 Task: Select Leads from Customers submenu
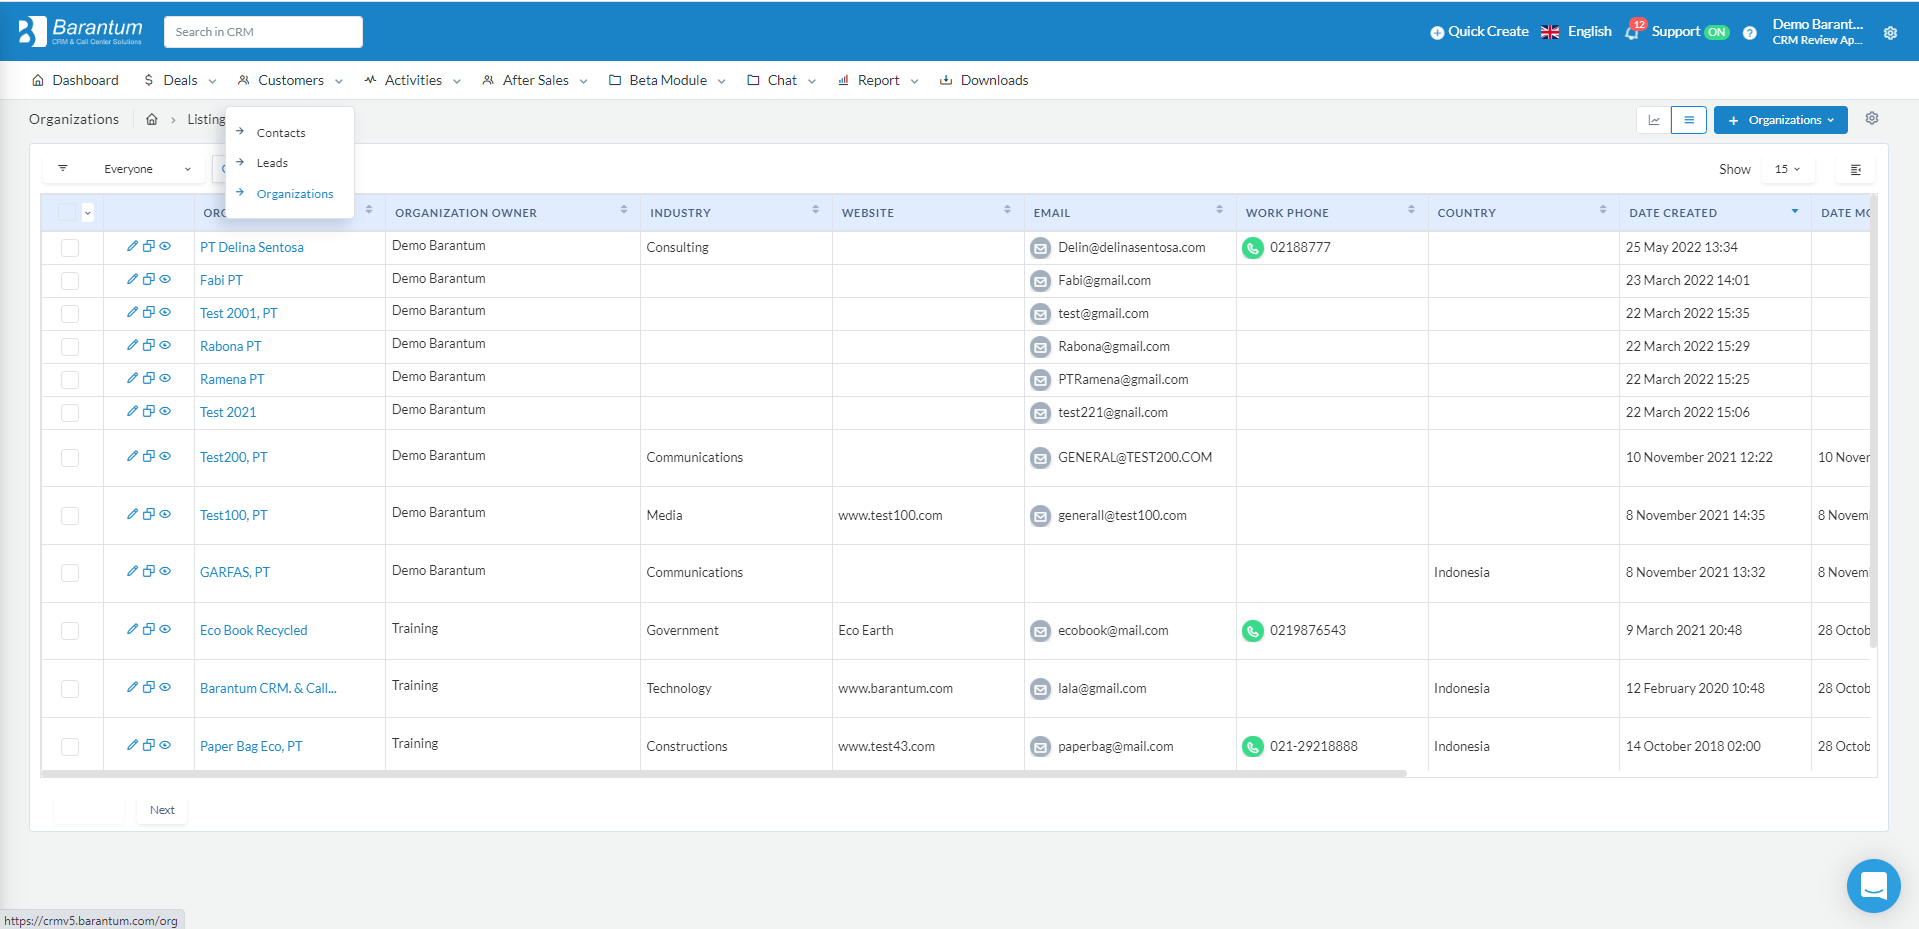click(x=272, y=163)
